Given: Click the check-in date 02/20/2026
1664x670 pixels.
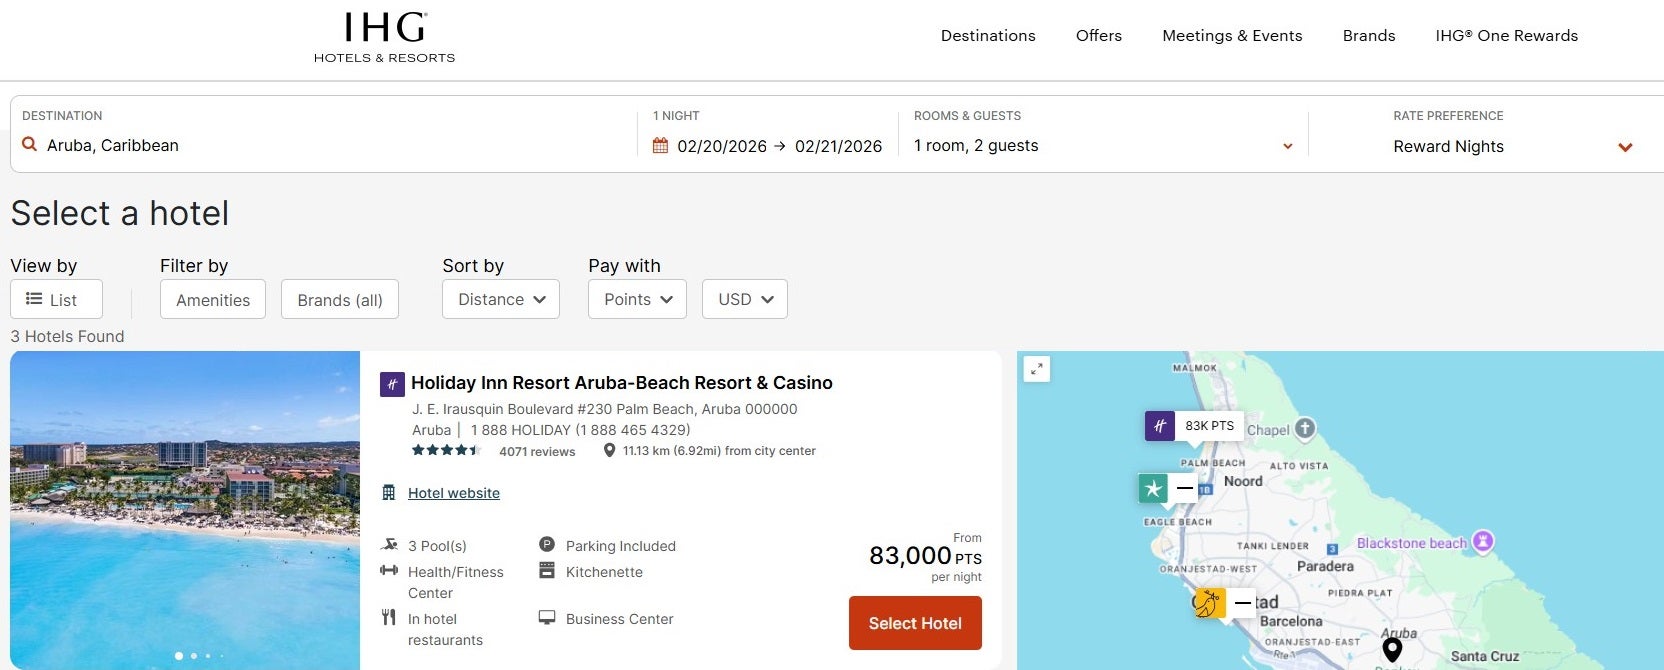Looking at the screenshot, I should point(722,147).
